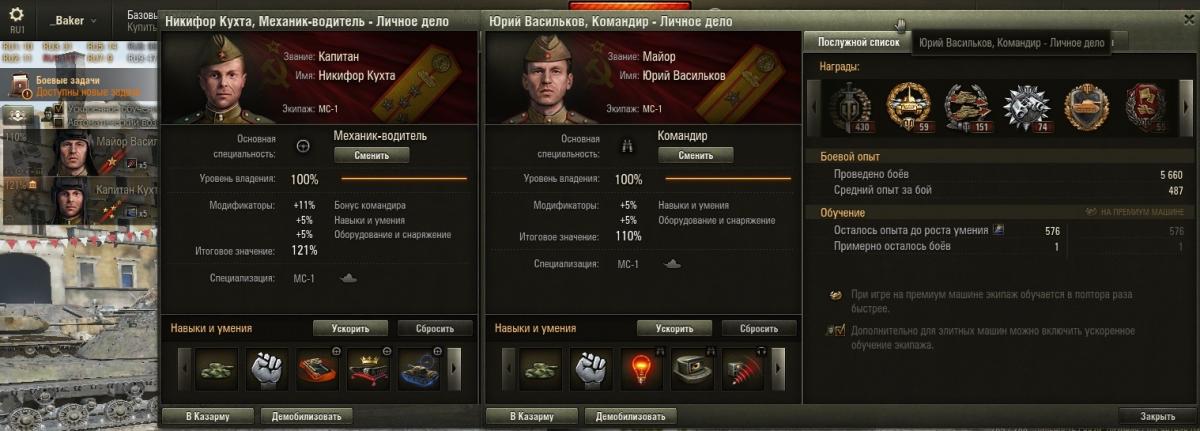The width and height of the screenshot is (1200, 431).
Task: Click the camouflage tank skill icon in Mechanic-driver panel
Action: (x=217, y=369)
